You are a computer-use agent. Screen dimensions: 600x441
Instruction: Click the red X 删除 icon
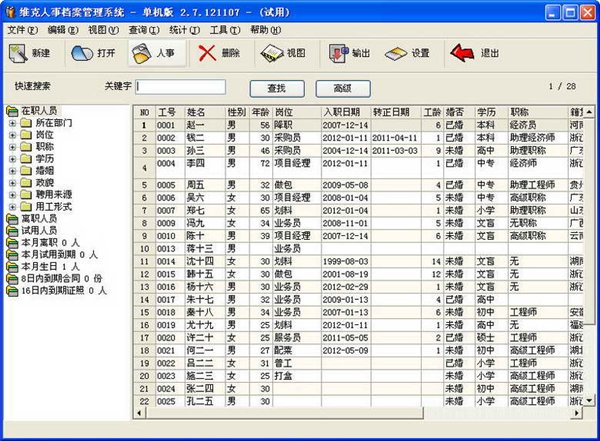207,53
